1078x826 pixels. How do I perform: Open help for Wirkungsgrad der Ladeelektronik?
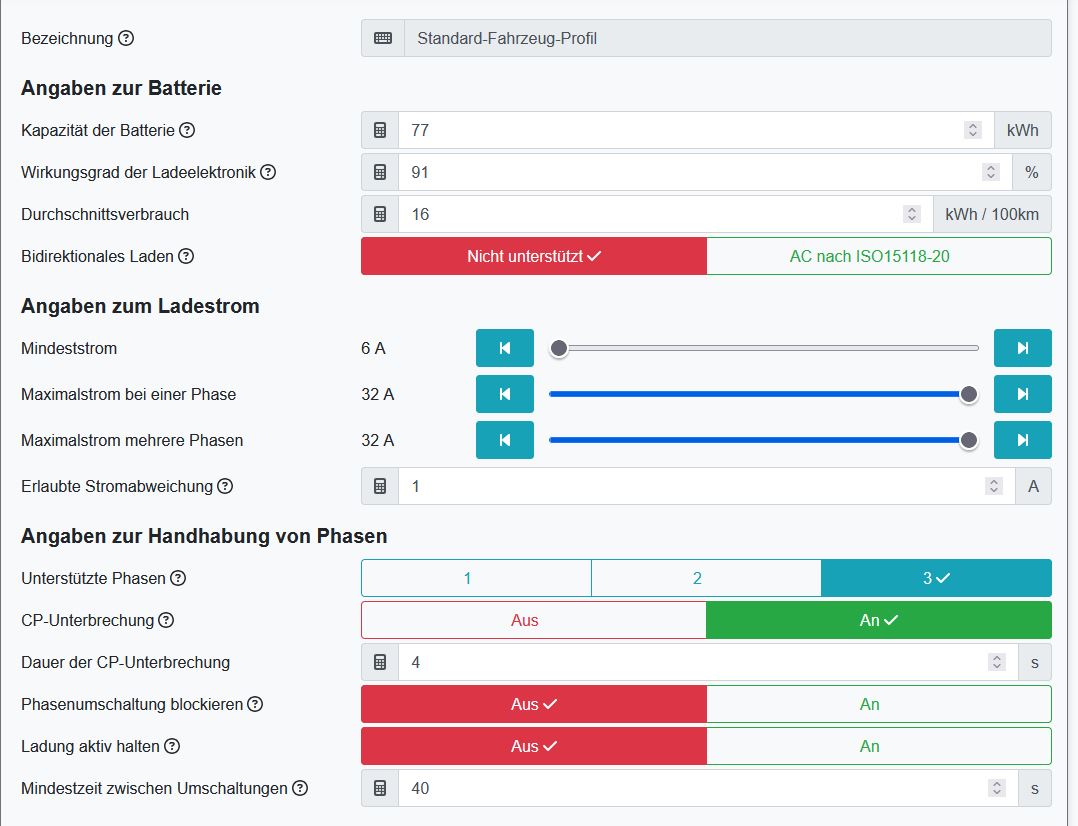click(x=268, y=172)
